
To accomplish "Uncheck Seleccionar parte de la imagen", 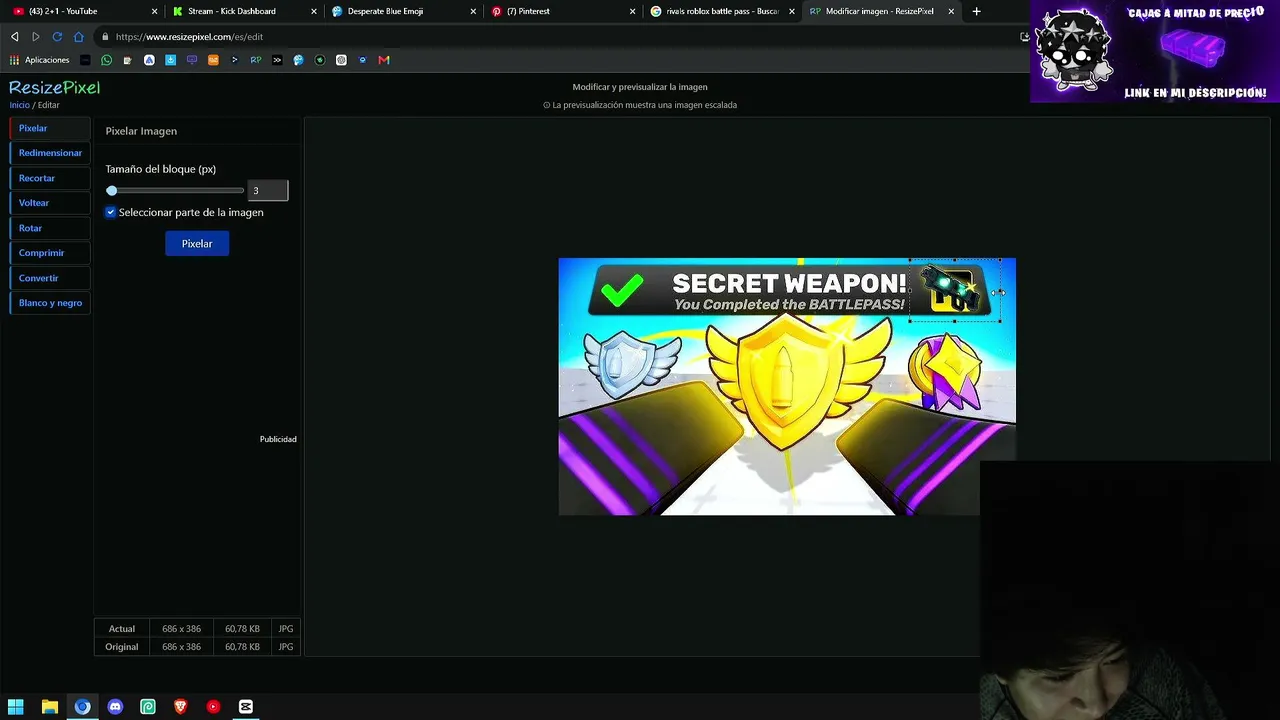I will coord(111,212).
